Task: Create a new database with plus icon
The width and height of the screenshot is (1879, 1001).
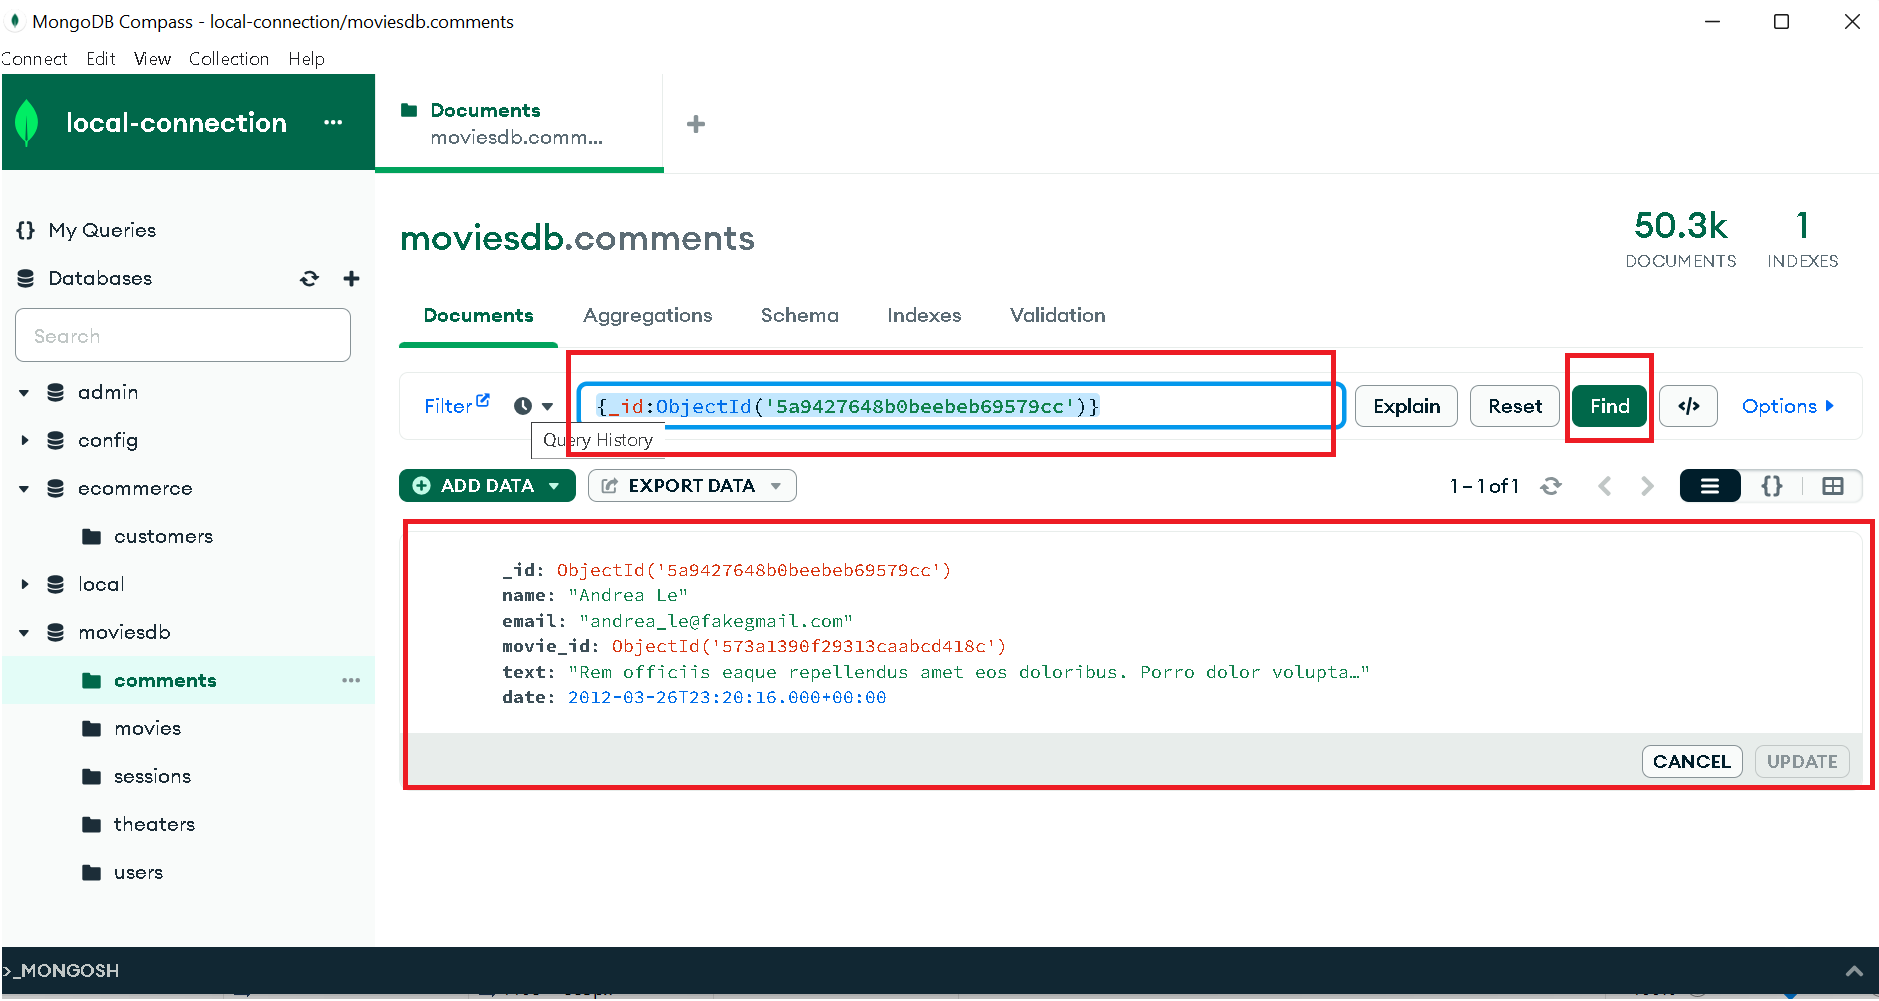Action: tap(351, 279)
